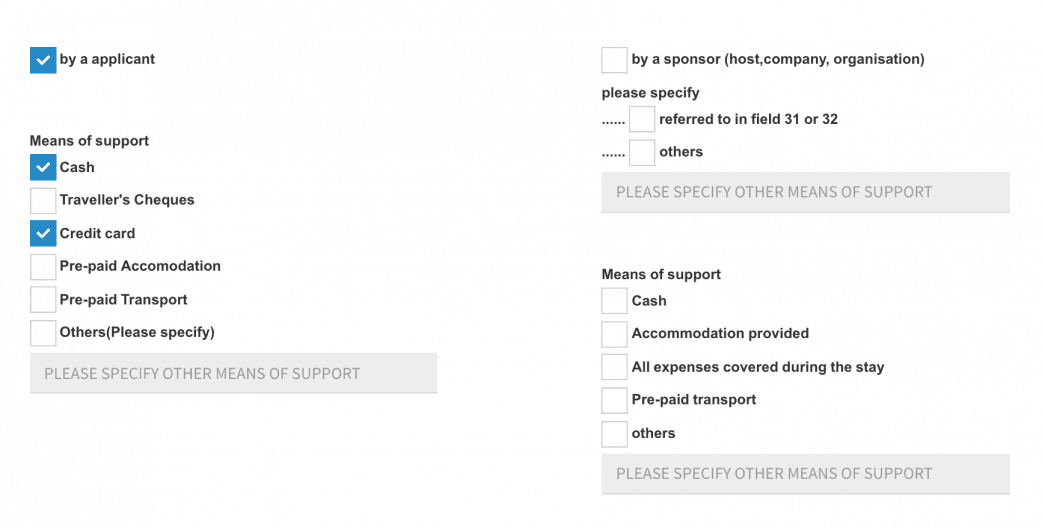1042x527 pixels.
Task: Check the sponsor's Cash checkbox
Action: click(x=614, y=301)
